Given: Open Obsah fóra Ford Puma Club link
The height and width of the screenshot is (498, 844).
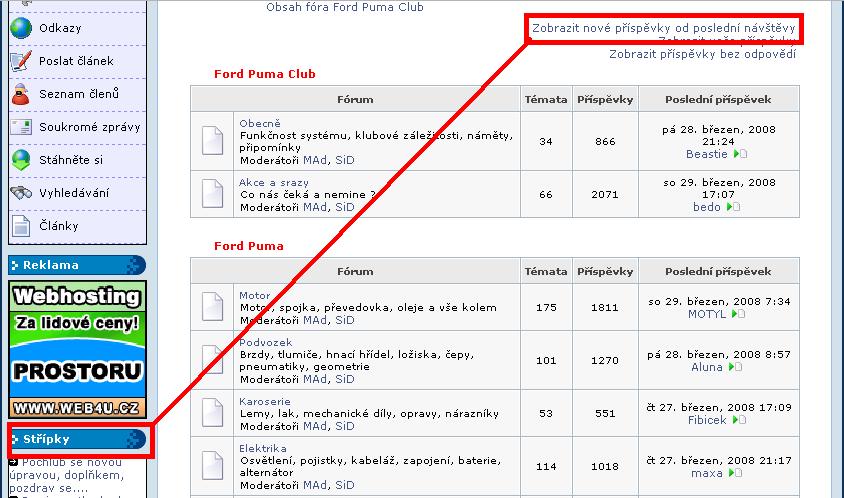Looking at the screenshot, I should [x=345, y=8].
